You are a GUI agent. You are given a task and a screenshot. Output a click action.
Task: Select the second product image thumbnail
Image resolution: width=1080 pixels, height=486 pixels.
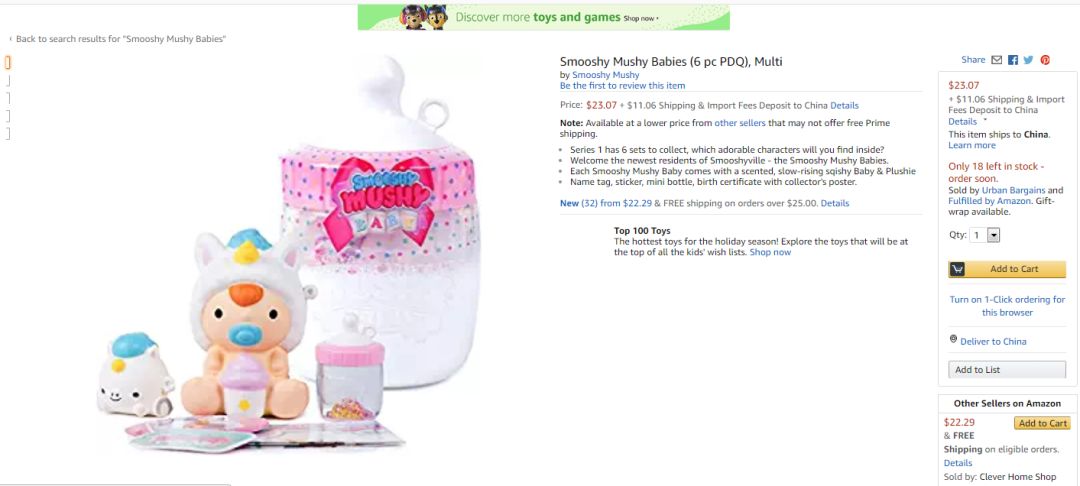(8, 81)
